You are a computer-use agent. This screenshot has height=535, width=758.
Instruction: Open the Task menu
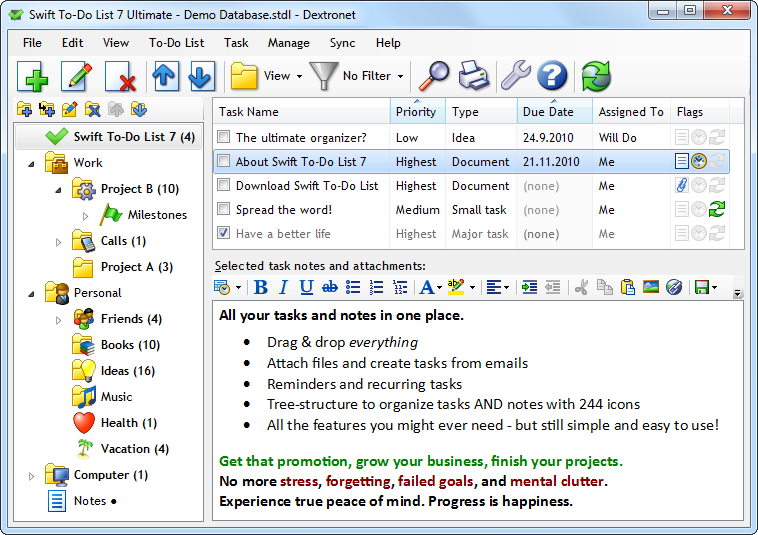[236, 43]
